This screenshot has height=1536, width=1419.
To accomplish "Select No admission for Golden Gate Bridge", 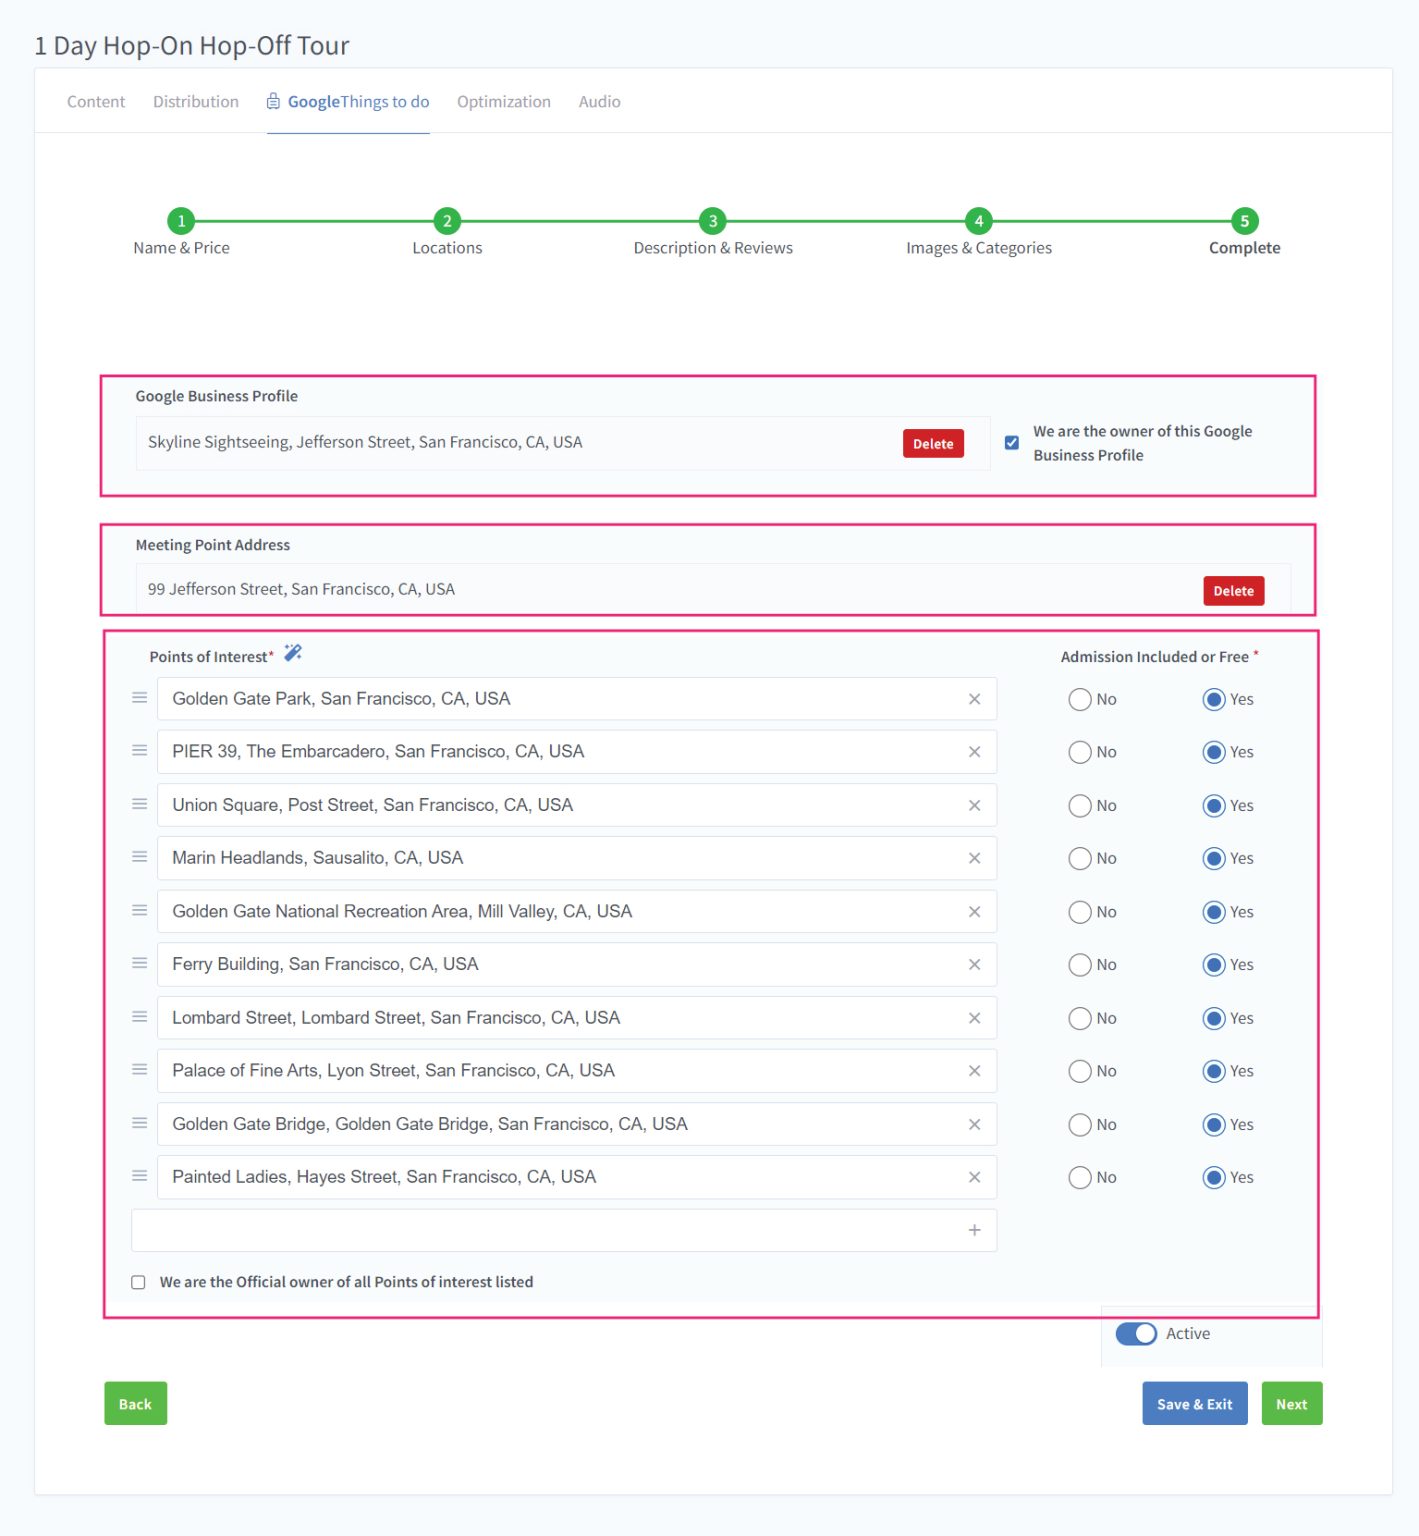I will [x=1080, y=1125].
